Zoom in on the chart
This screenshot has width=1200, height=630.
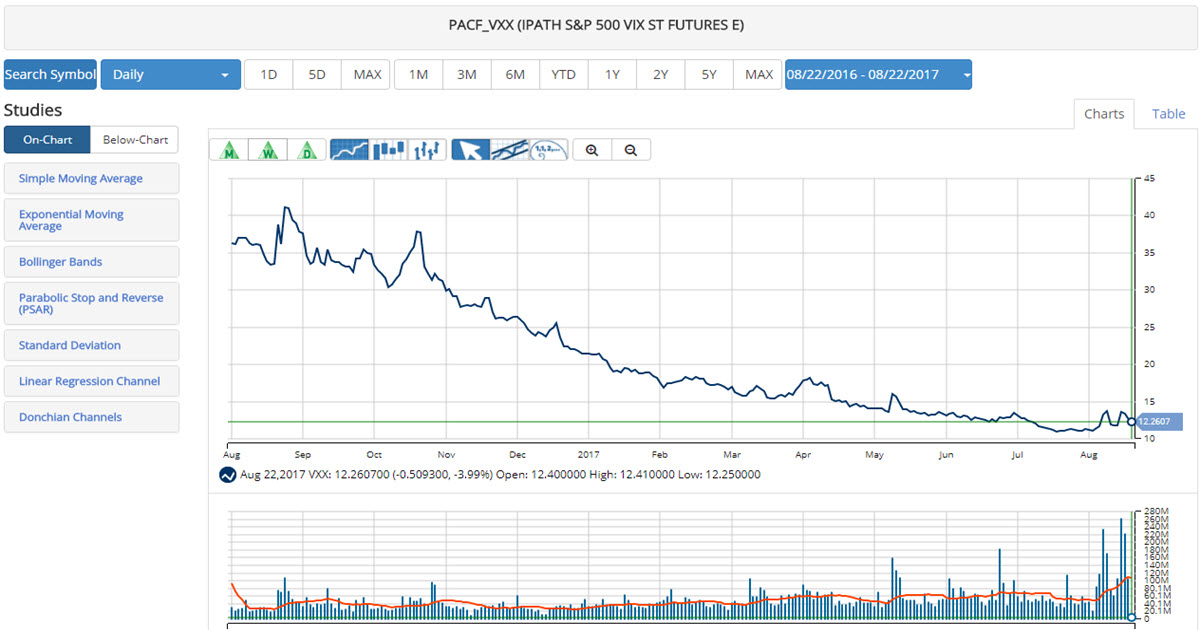(592, 150)
